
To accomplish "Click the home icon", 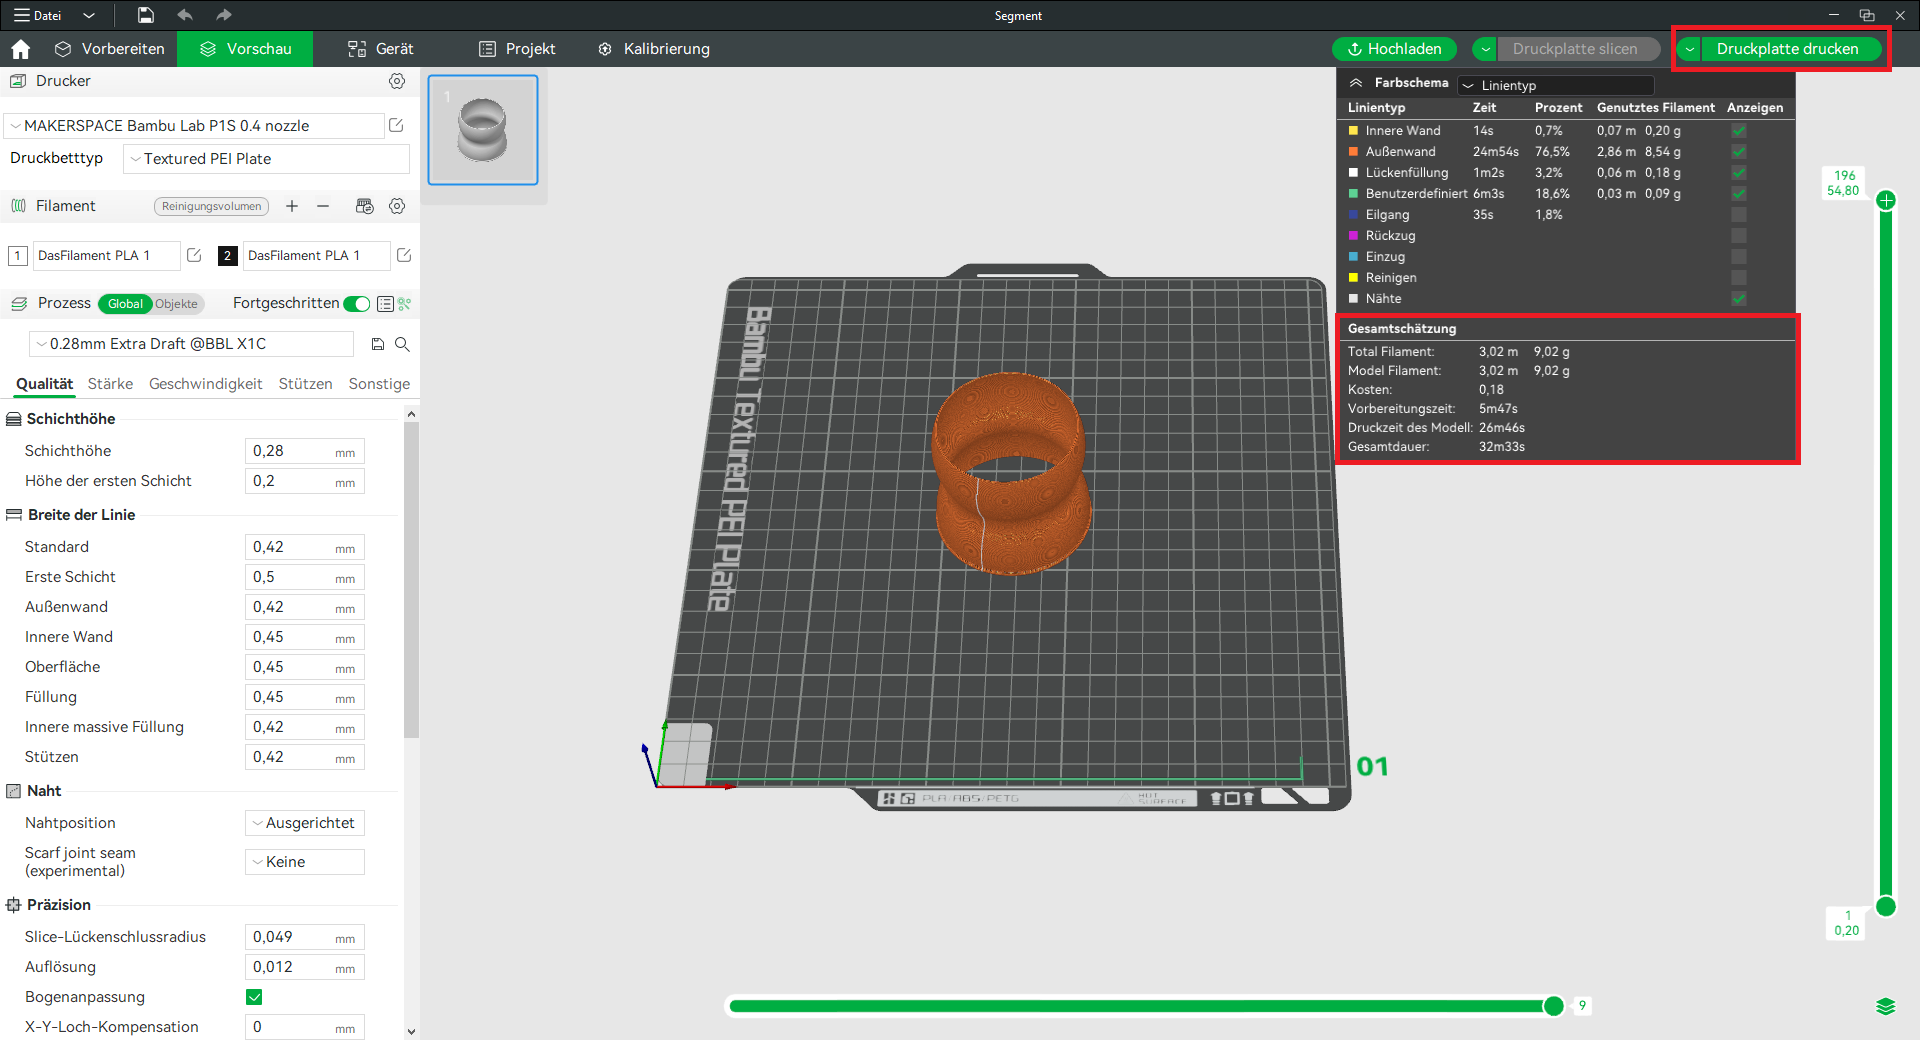I will click(21, 49).
